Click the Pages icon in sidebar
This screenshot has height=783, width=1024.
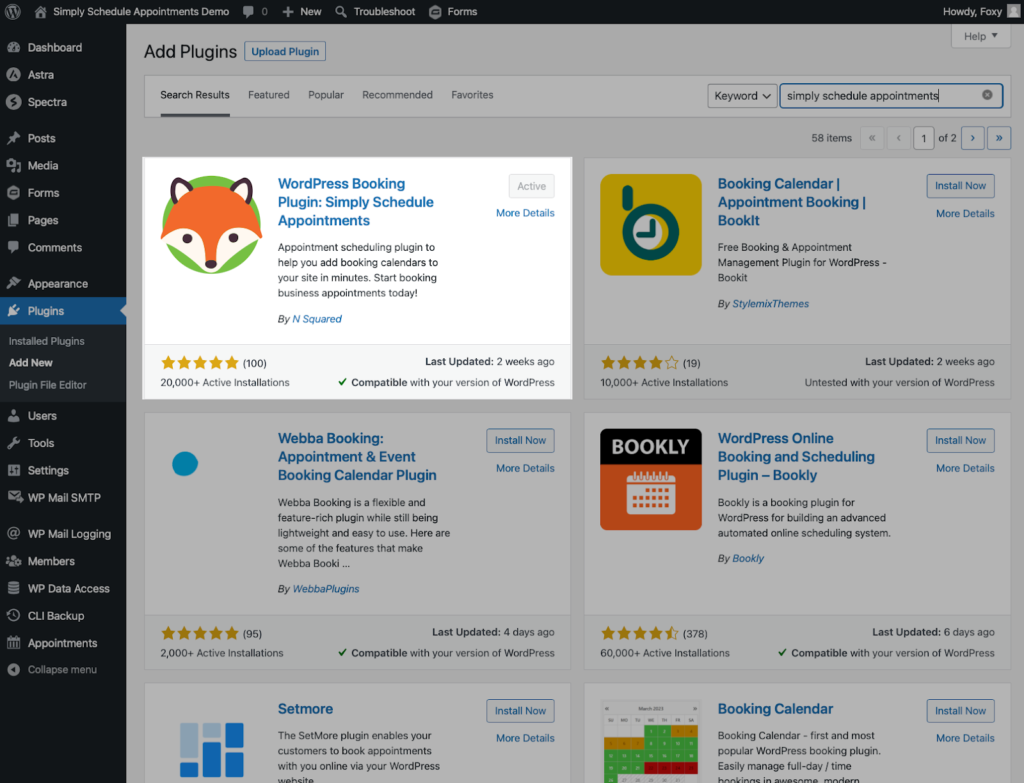click(x=14, y=220)
